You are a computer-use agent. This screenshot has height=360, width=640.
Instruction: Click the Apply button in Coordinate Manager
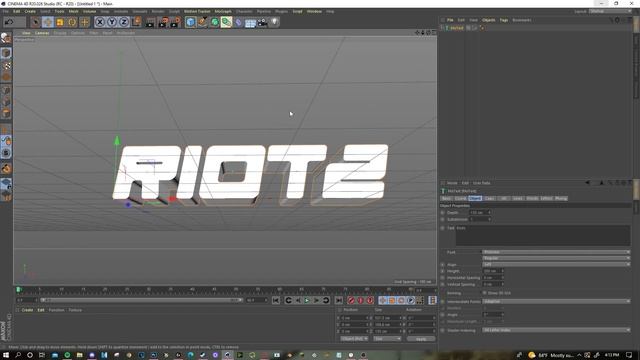point(421,339)
